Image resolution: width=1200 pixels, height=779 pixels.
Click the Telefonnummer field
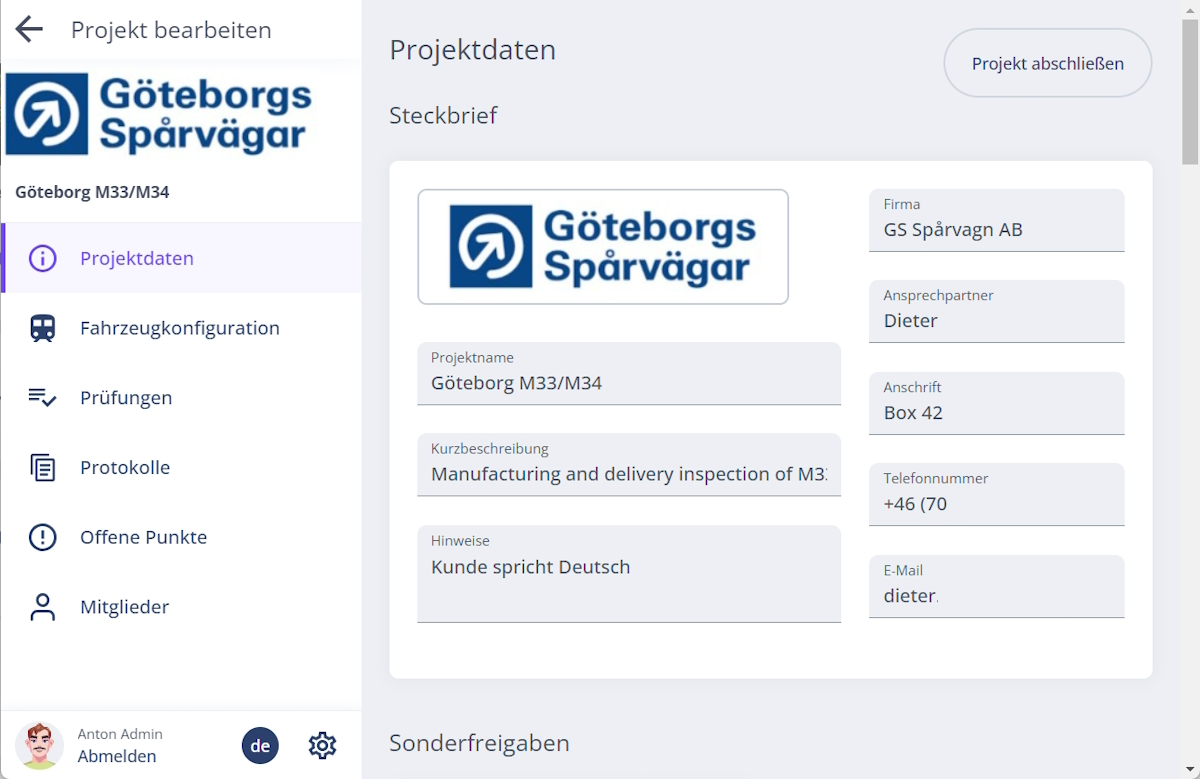pos(996,503)
